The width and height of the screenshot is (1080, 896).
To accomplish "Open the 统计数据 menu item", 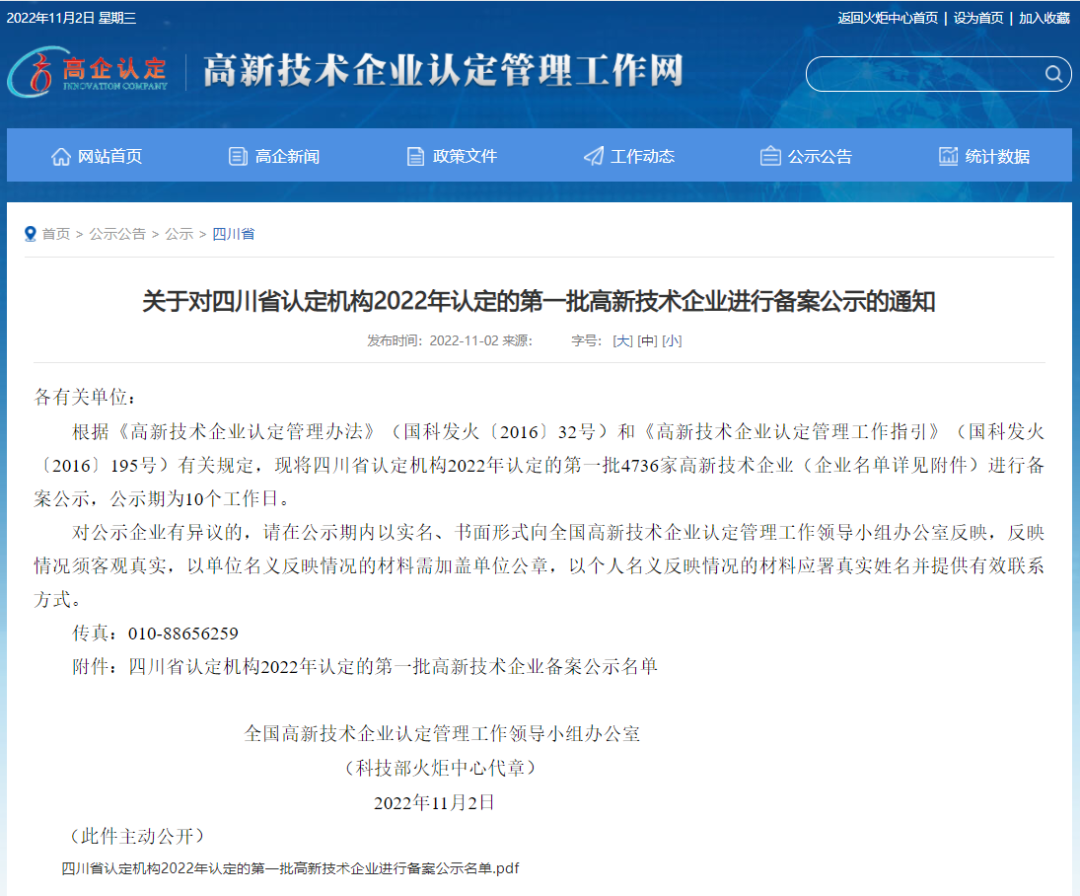I will [x=997, y=156].
